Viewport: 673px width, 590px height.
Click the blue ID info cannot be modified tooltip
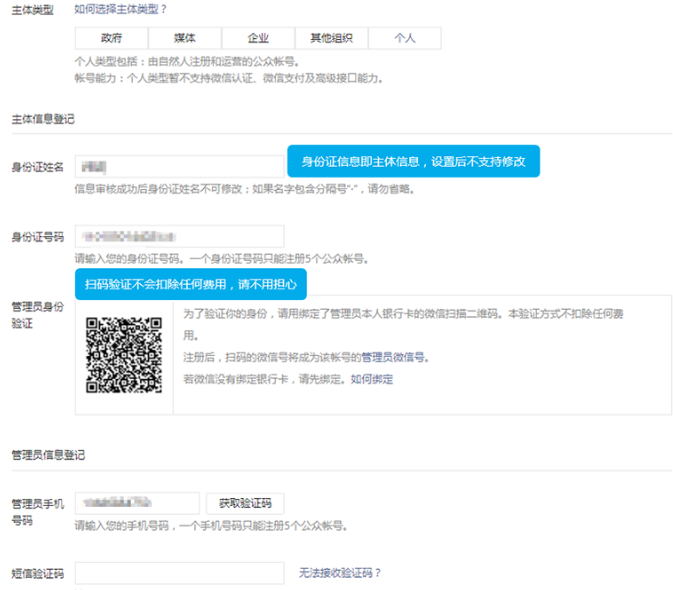point(413,161)
